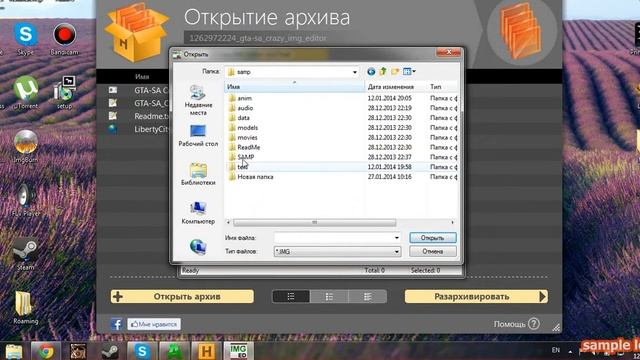Expand the Тип файлов dropdown
The height and width of the screenshot is (360, 640).
click(397, 252)
